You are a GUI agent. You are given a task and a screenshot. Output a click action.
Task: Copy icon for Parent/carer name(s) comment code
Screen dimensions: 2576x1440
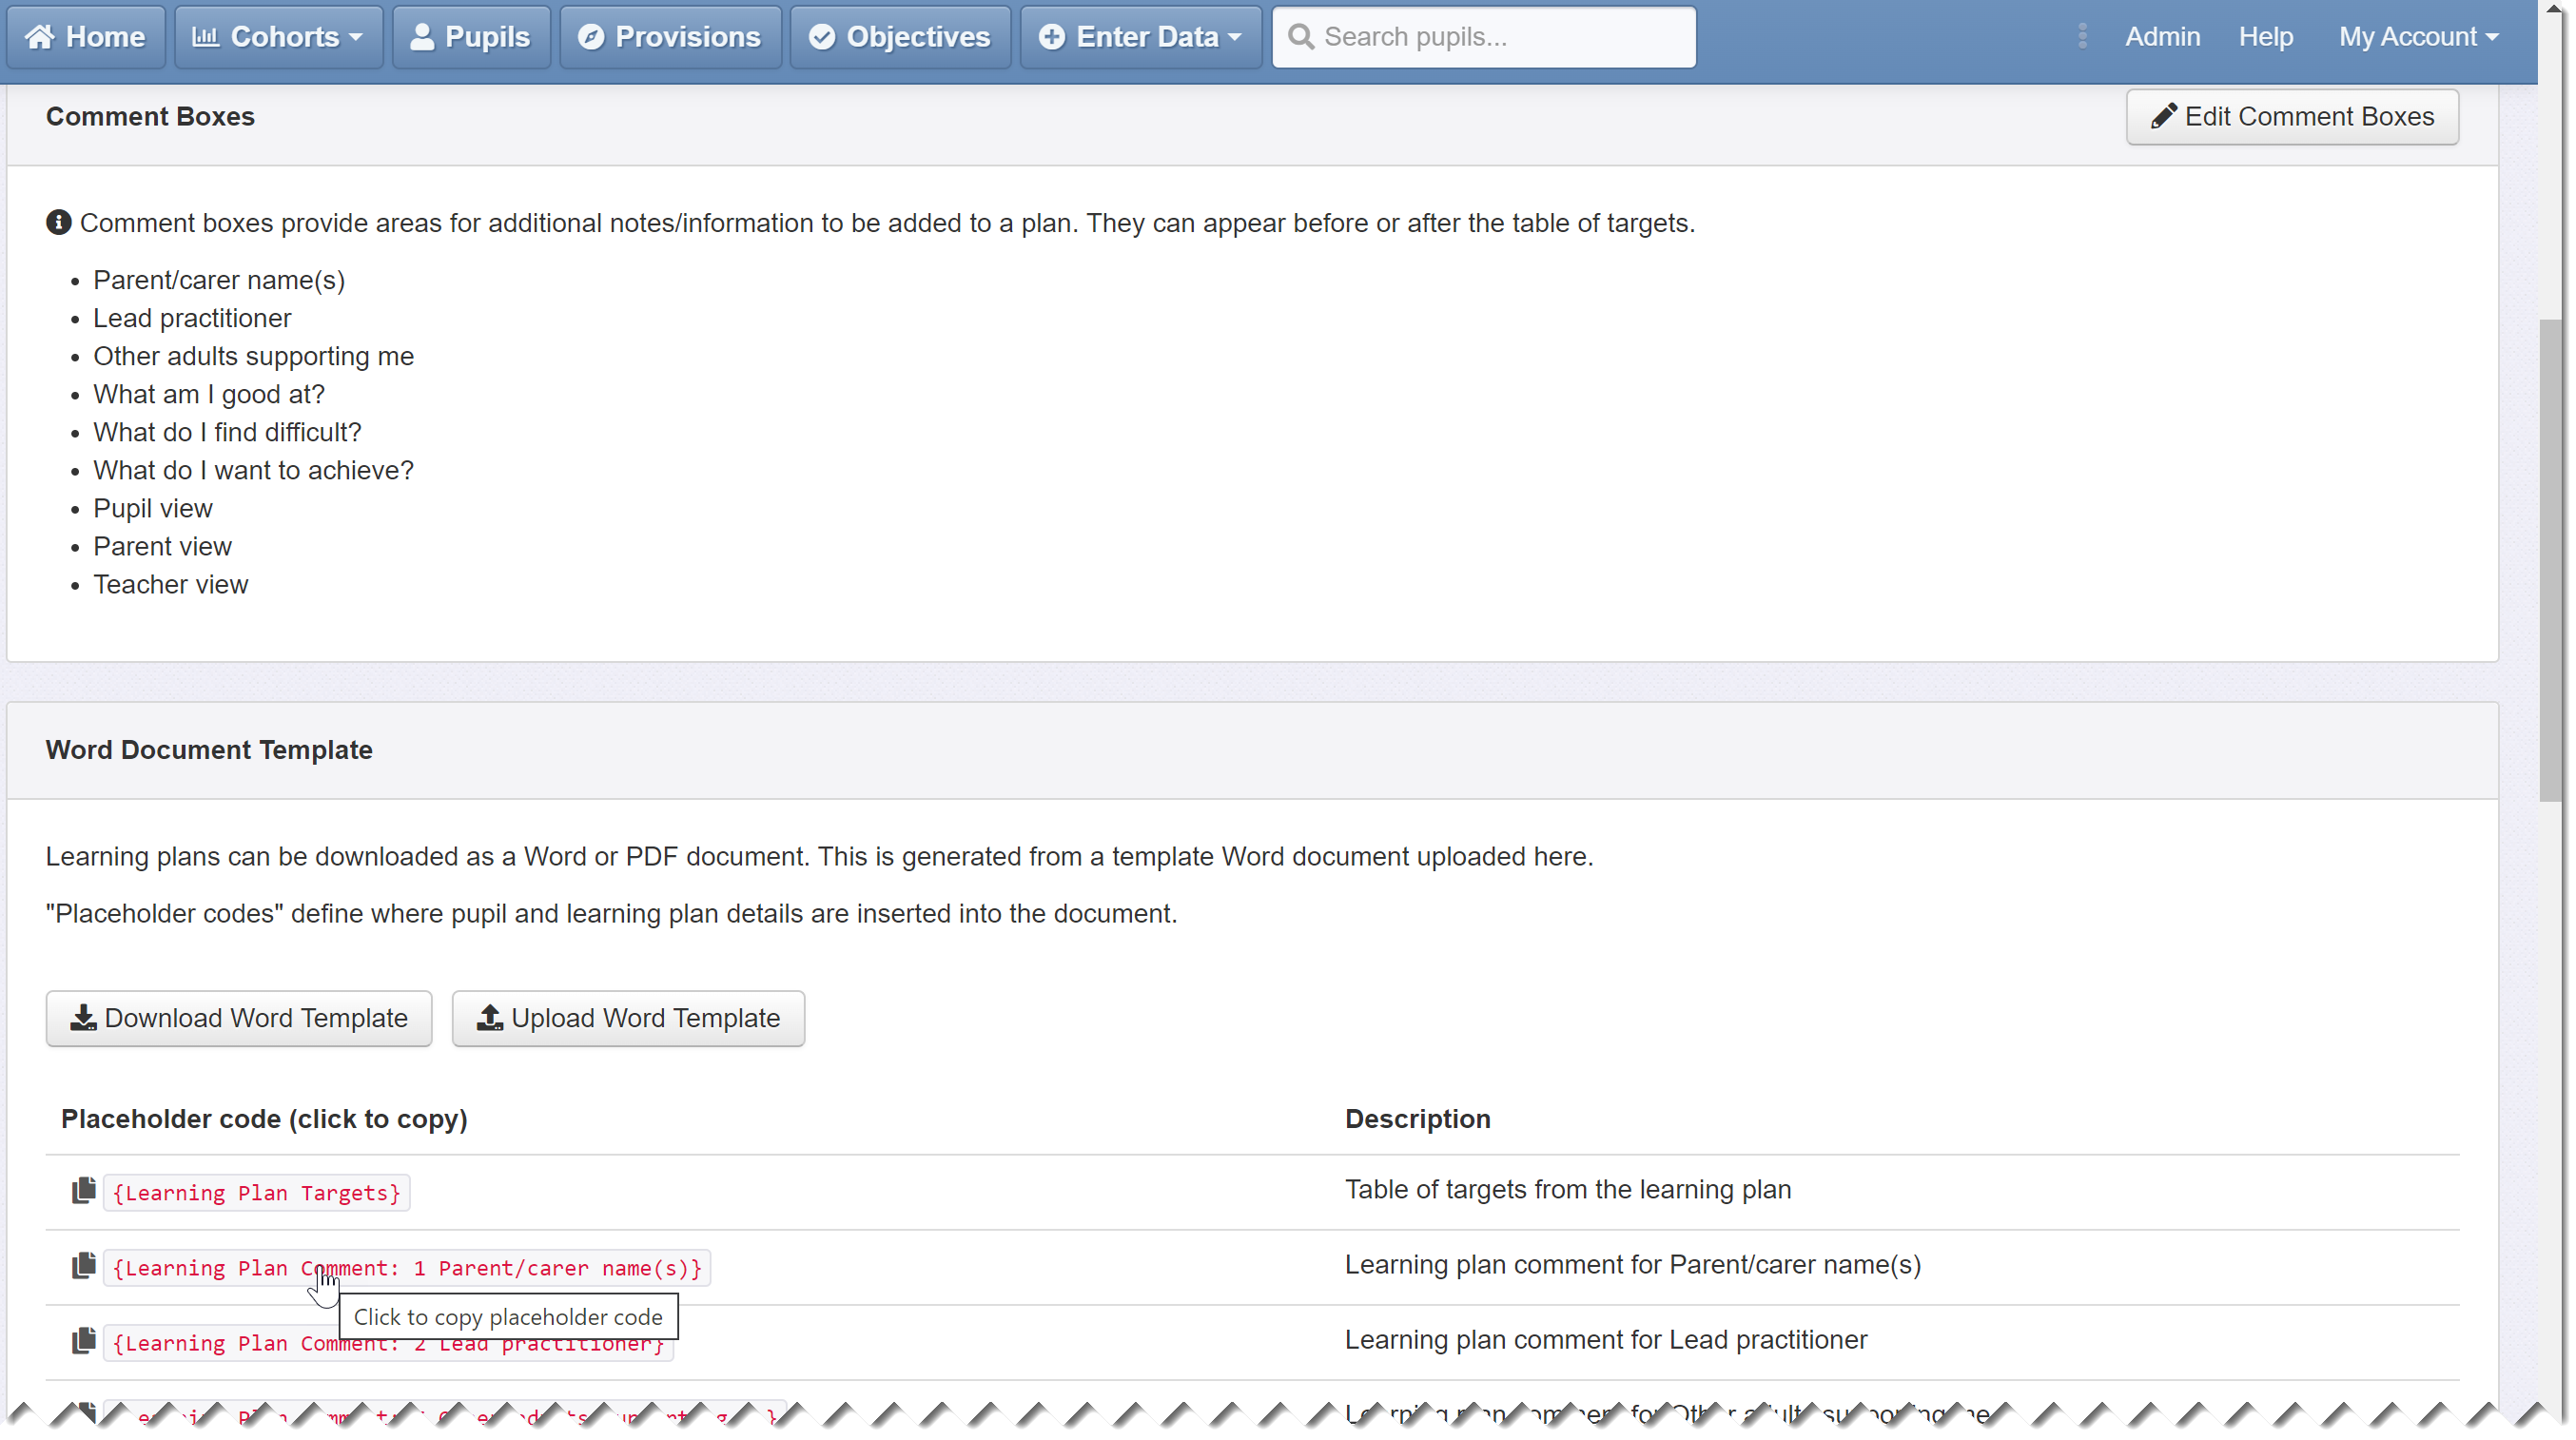click(x=84, y=1265)
